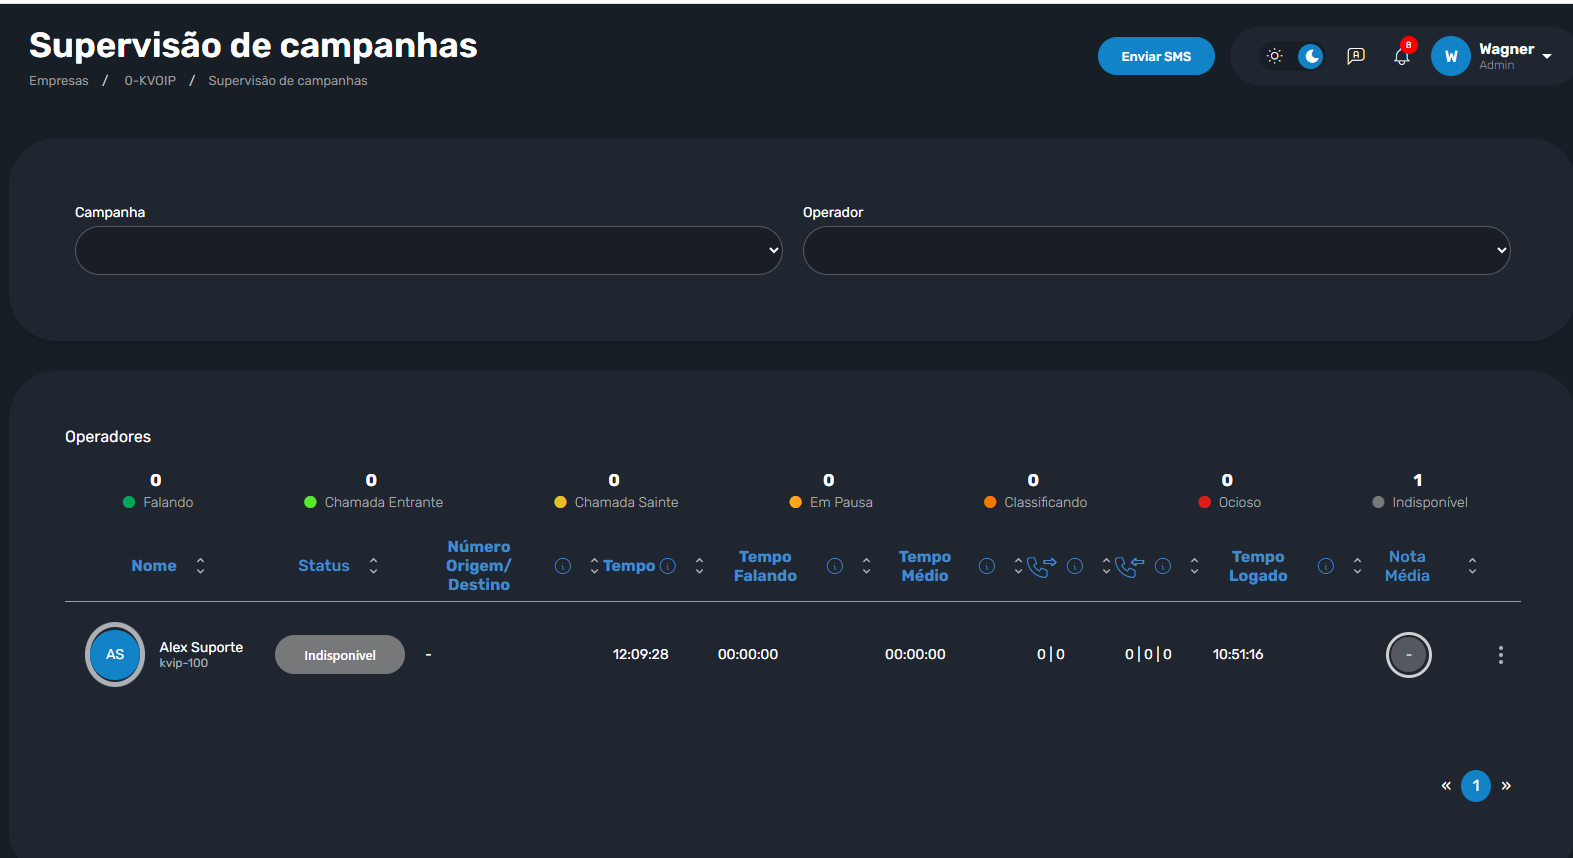Select page 1 in pagination
The width and height of the screenshot is (1573, 858).
tap(1476, 786)
